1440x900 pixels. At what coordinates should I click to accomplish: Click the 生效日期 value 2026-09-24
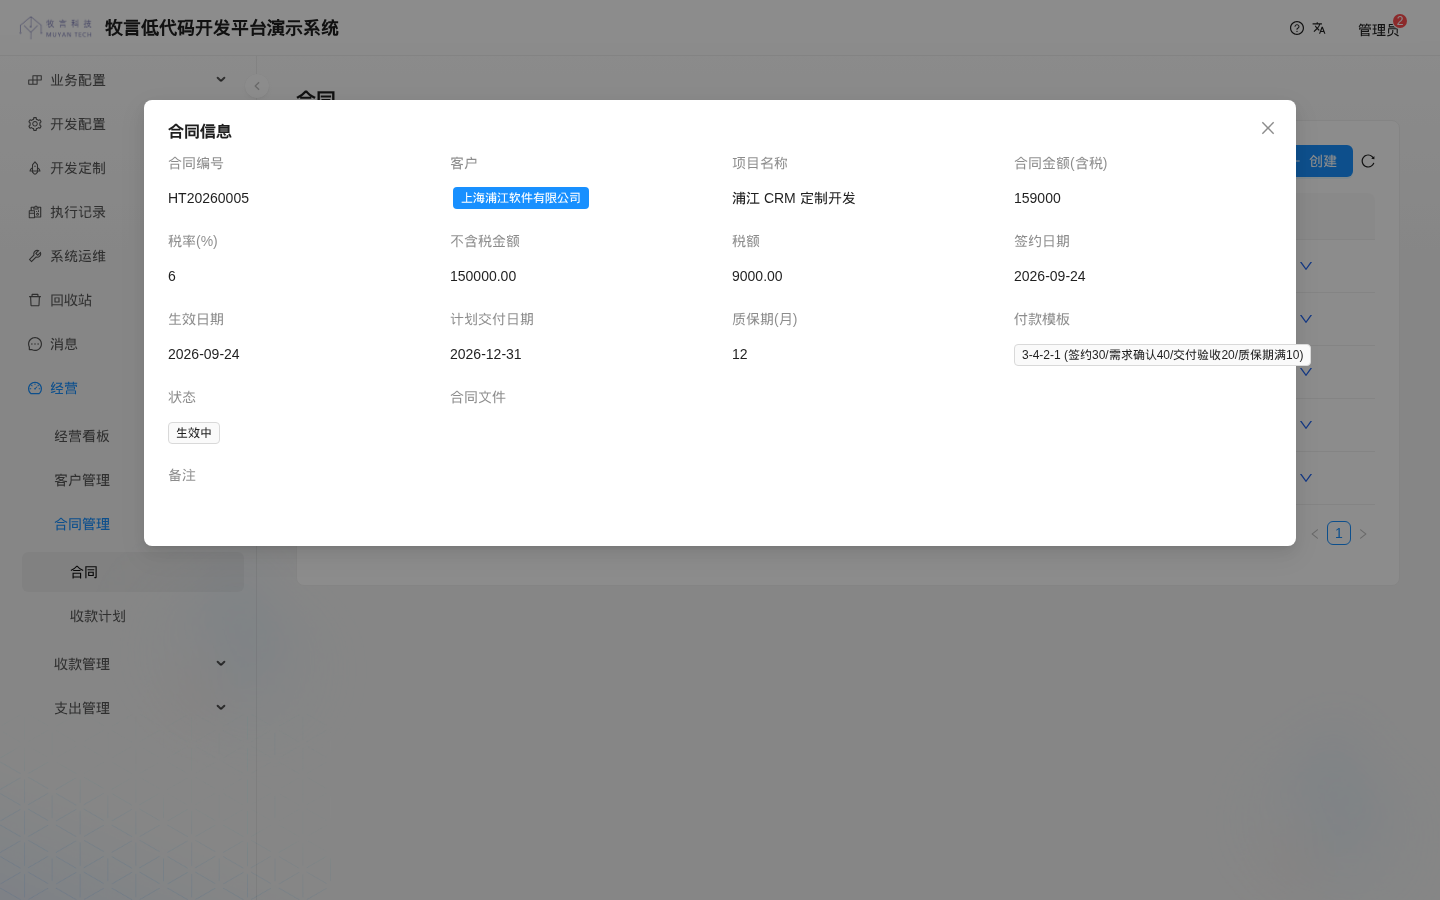coord(204,354)
